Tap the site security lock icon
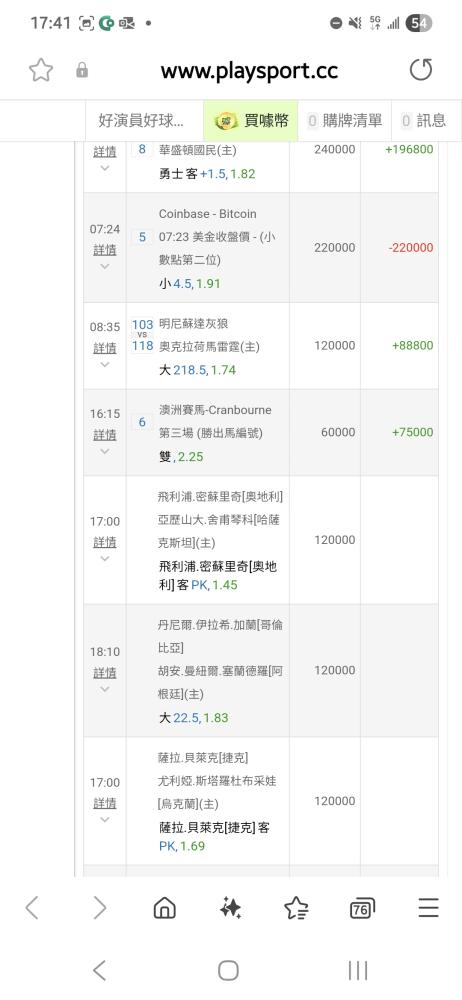This screenshot has width=462, height=1000. [x=82, y=70]
